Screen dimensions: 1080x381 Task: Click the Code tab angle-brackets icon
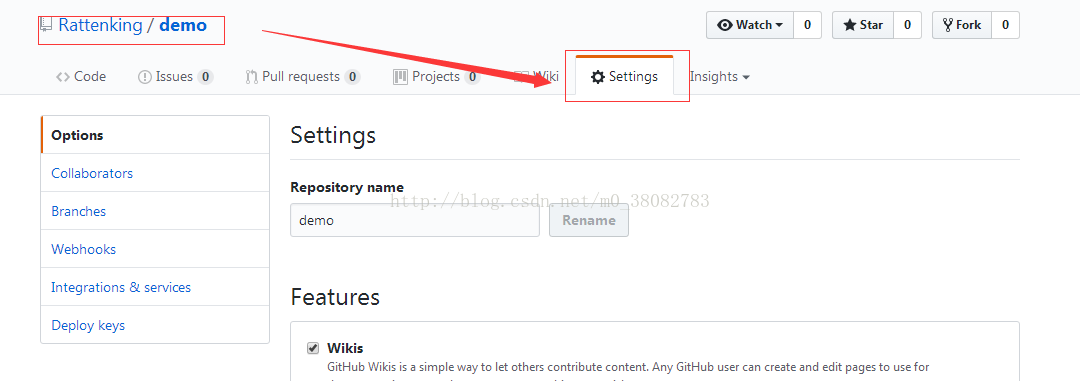pyautogui.click(x=63, y=76)
